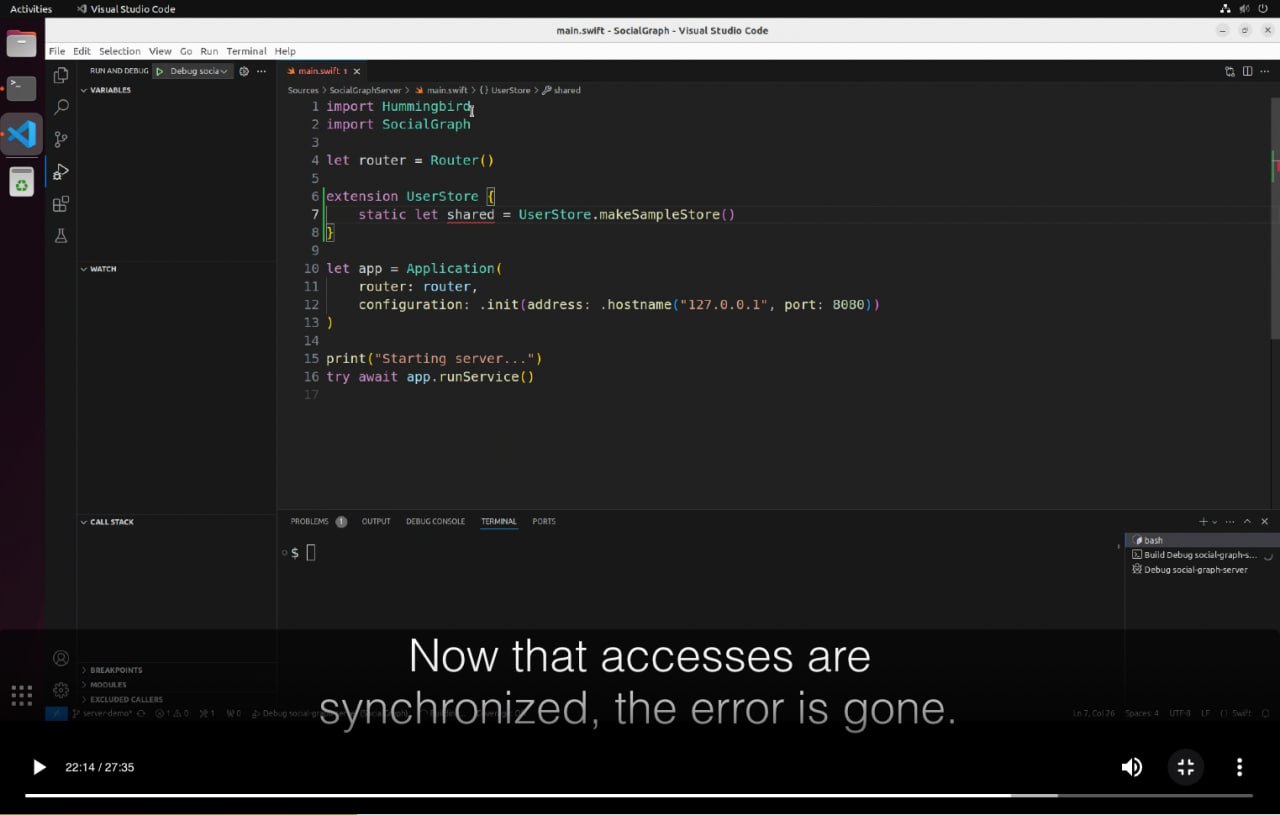Expand the Breakpoints section
Viewport: 1280px width, 815px height.
[x=115, y=670]
